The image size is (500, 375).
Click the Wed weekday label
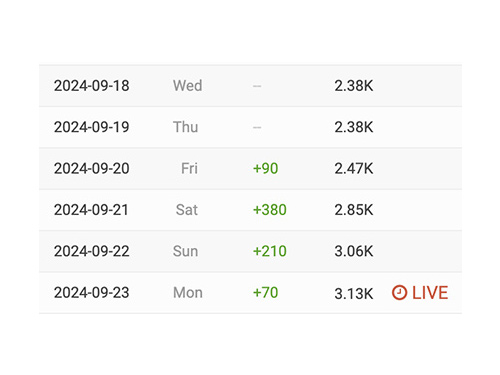pos(188,86)
